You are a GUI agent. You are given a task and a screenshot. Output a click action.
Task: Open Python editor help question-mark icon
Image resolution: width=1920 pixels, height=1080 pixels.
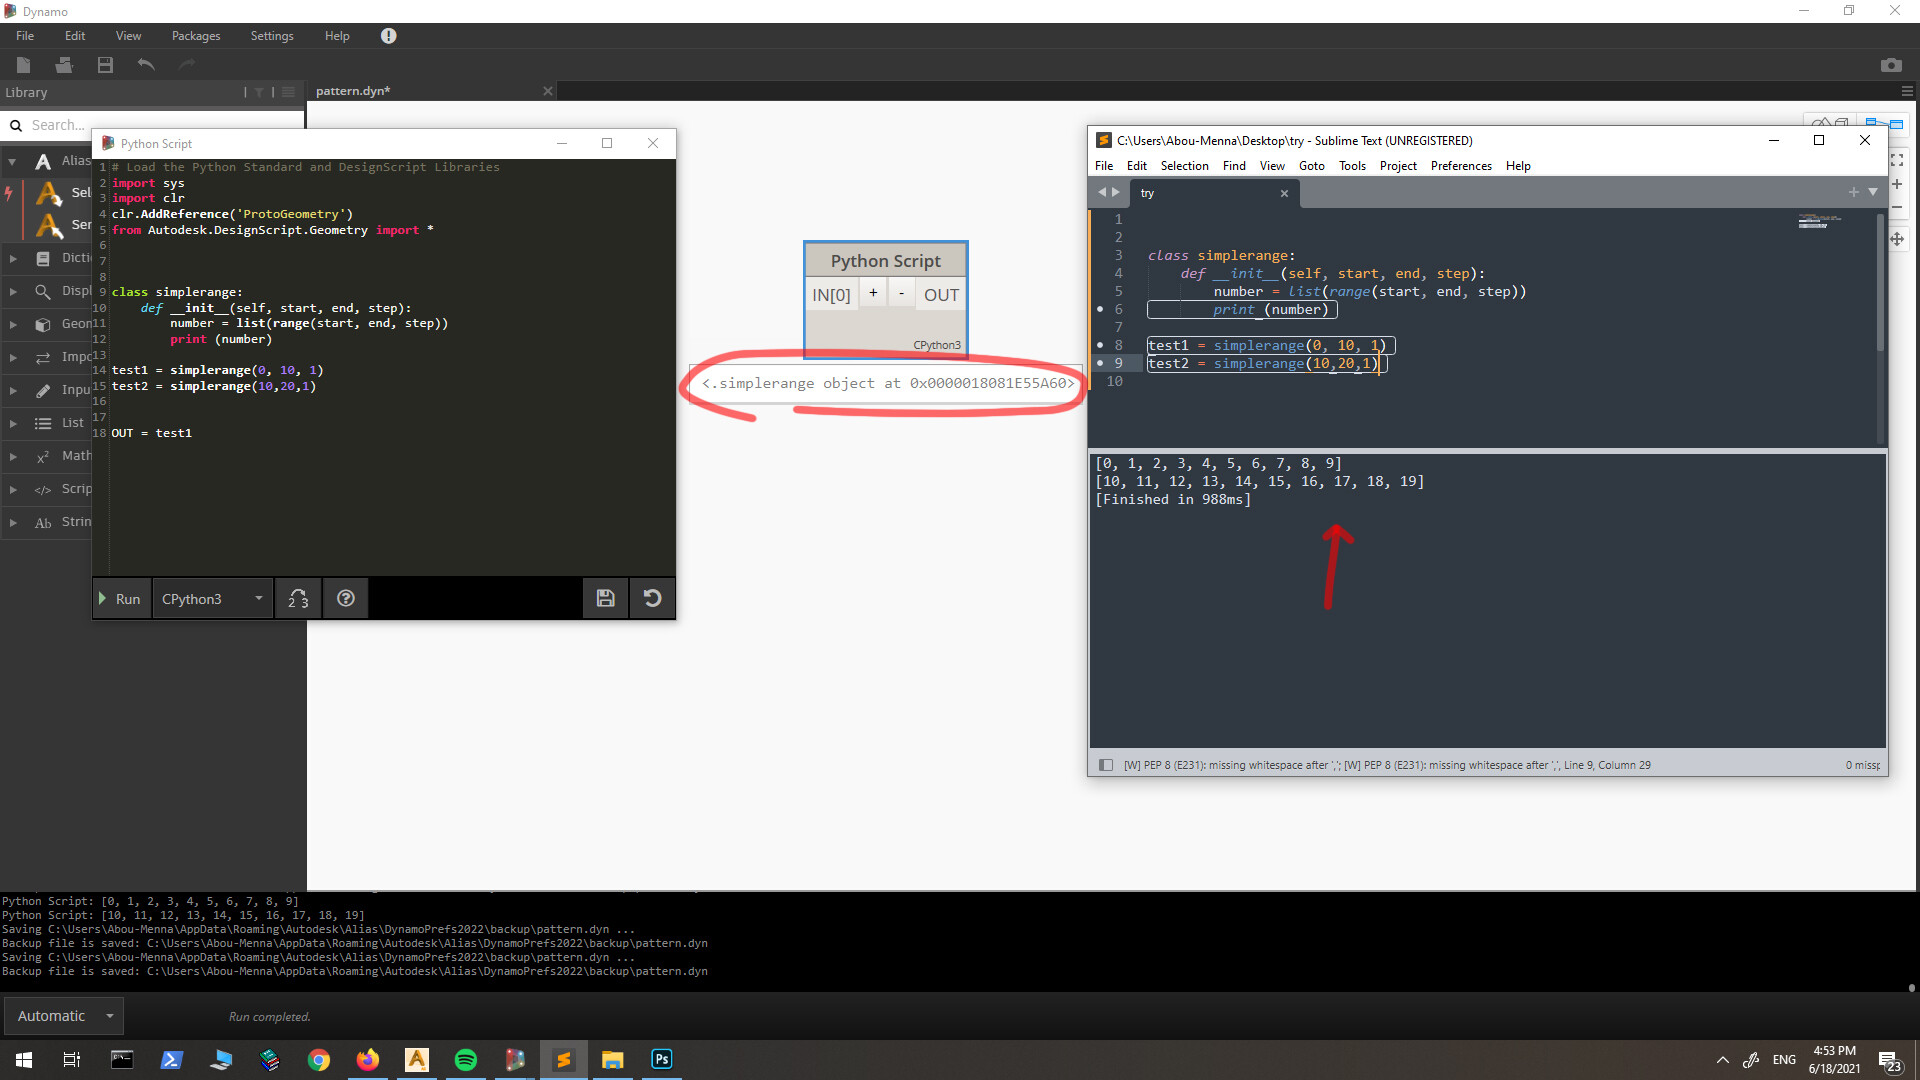point(345,598)
